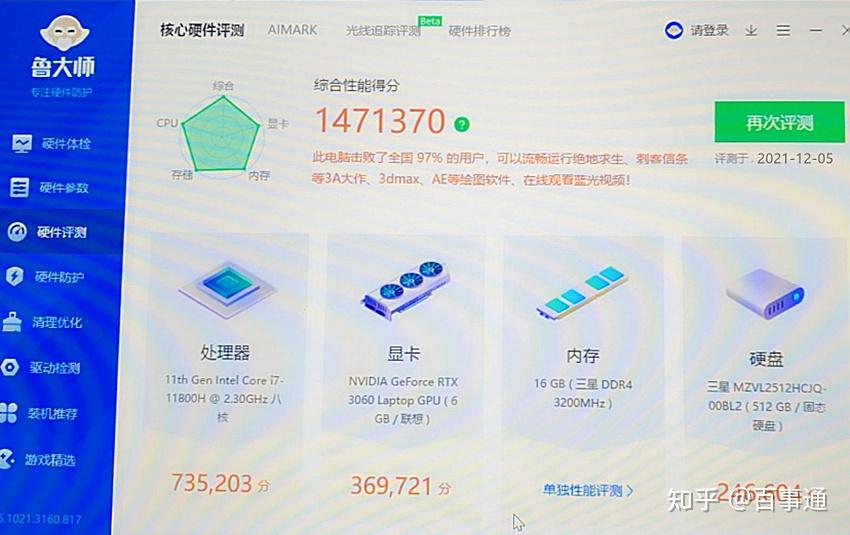Click the Beta badge on ray tracing tab
850x535 pixels.
pyautogui.click(x=430, y=21)
